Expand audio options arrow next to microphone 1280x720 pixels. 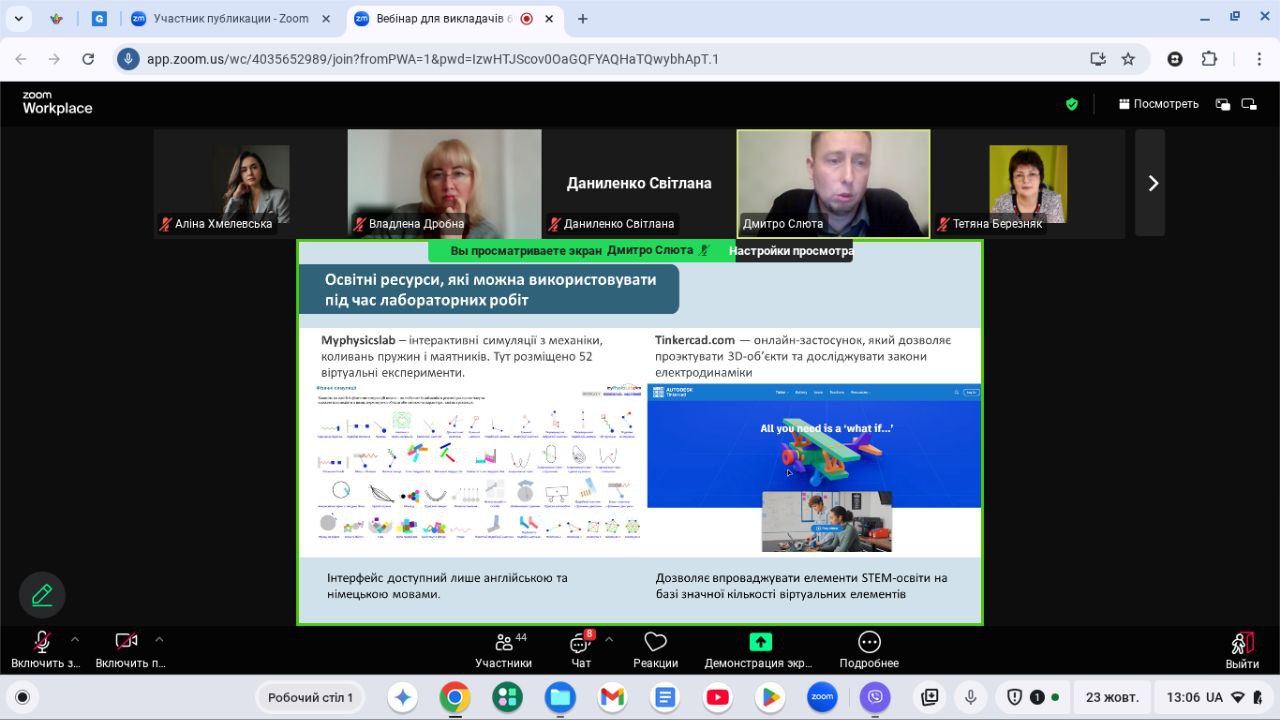click(74, 640)
